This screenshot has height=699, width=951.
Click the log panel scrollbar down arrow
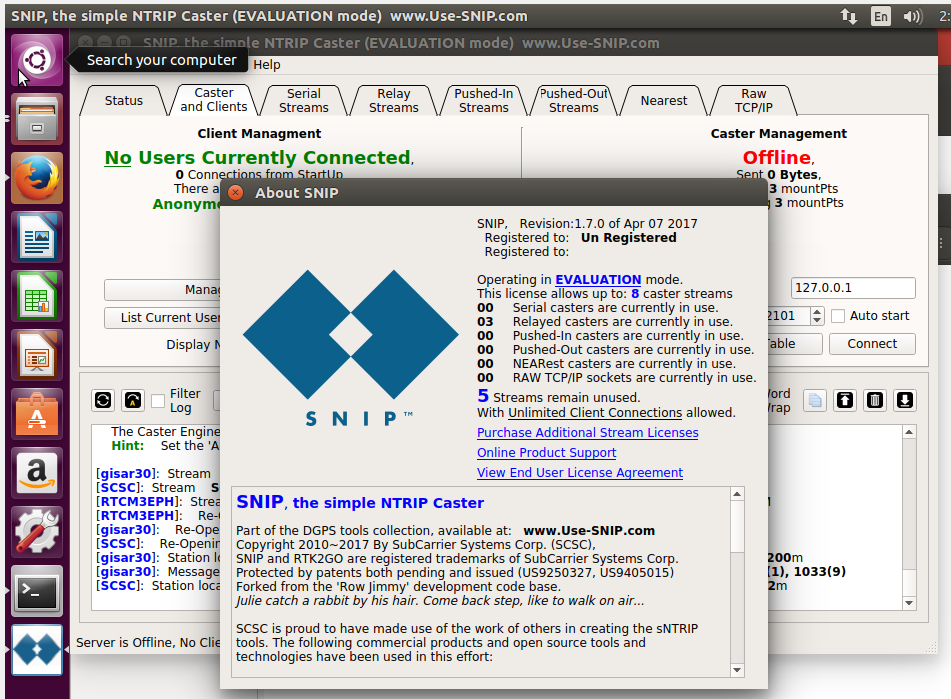(x=909, y=603)
